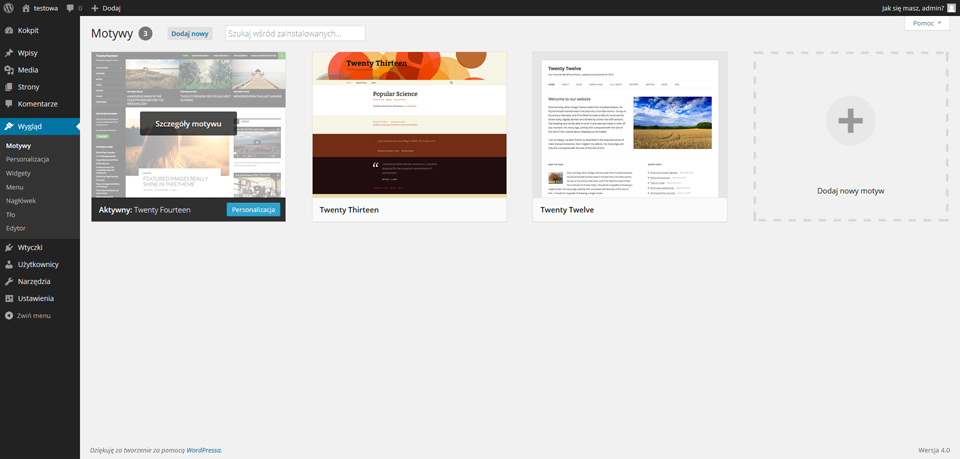Click the Dodaj nowy motyw label
Image resolution: width=960 pixels, height=459 pixels.
(x=850, y=191)
